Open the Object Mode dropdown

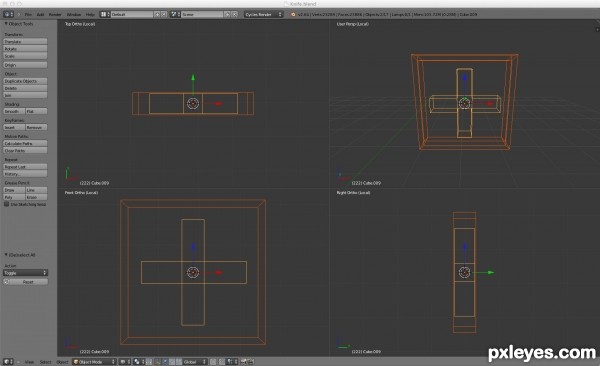pyautogui.click(x=94, y=361)
